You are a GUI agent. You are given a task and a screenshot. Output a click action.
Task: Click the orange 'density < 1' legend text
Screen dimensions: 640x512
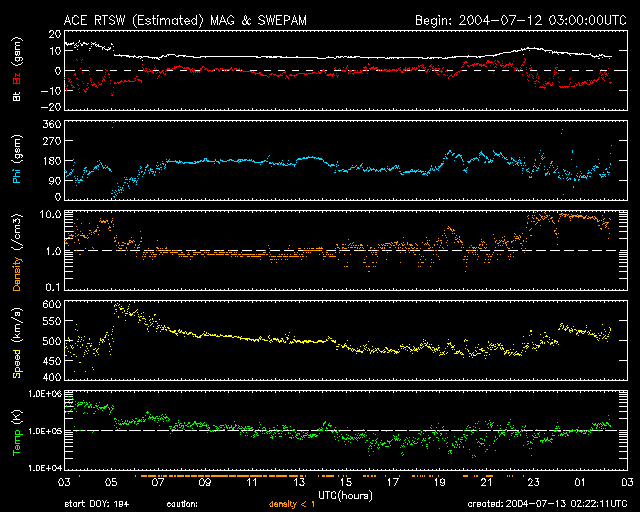(292, 504)
